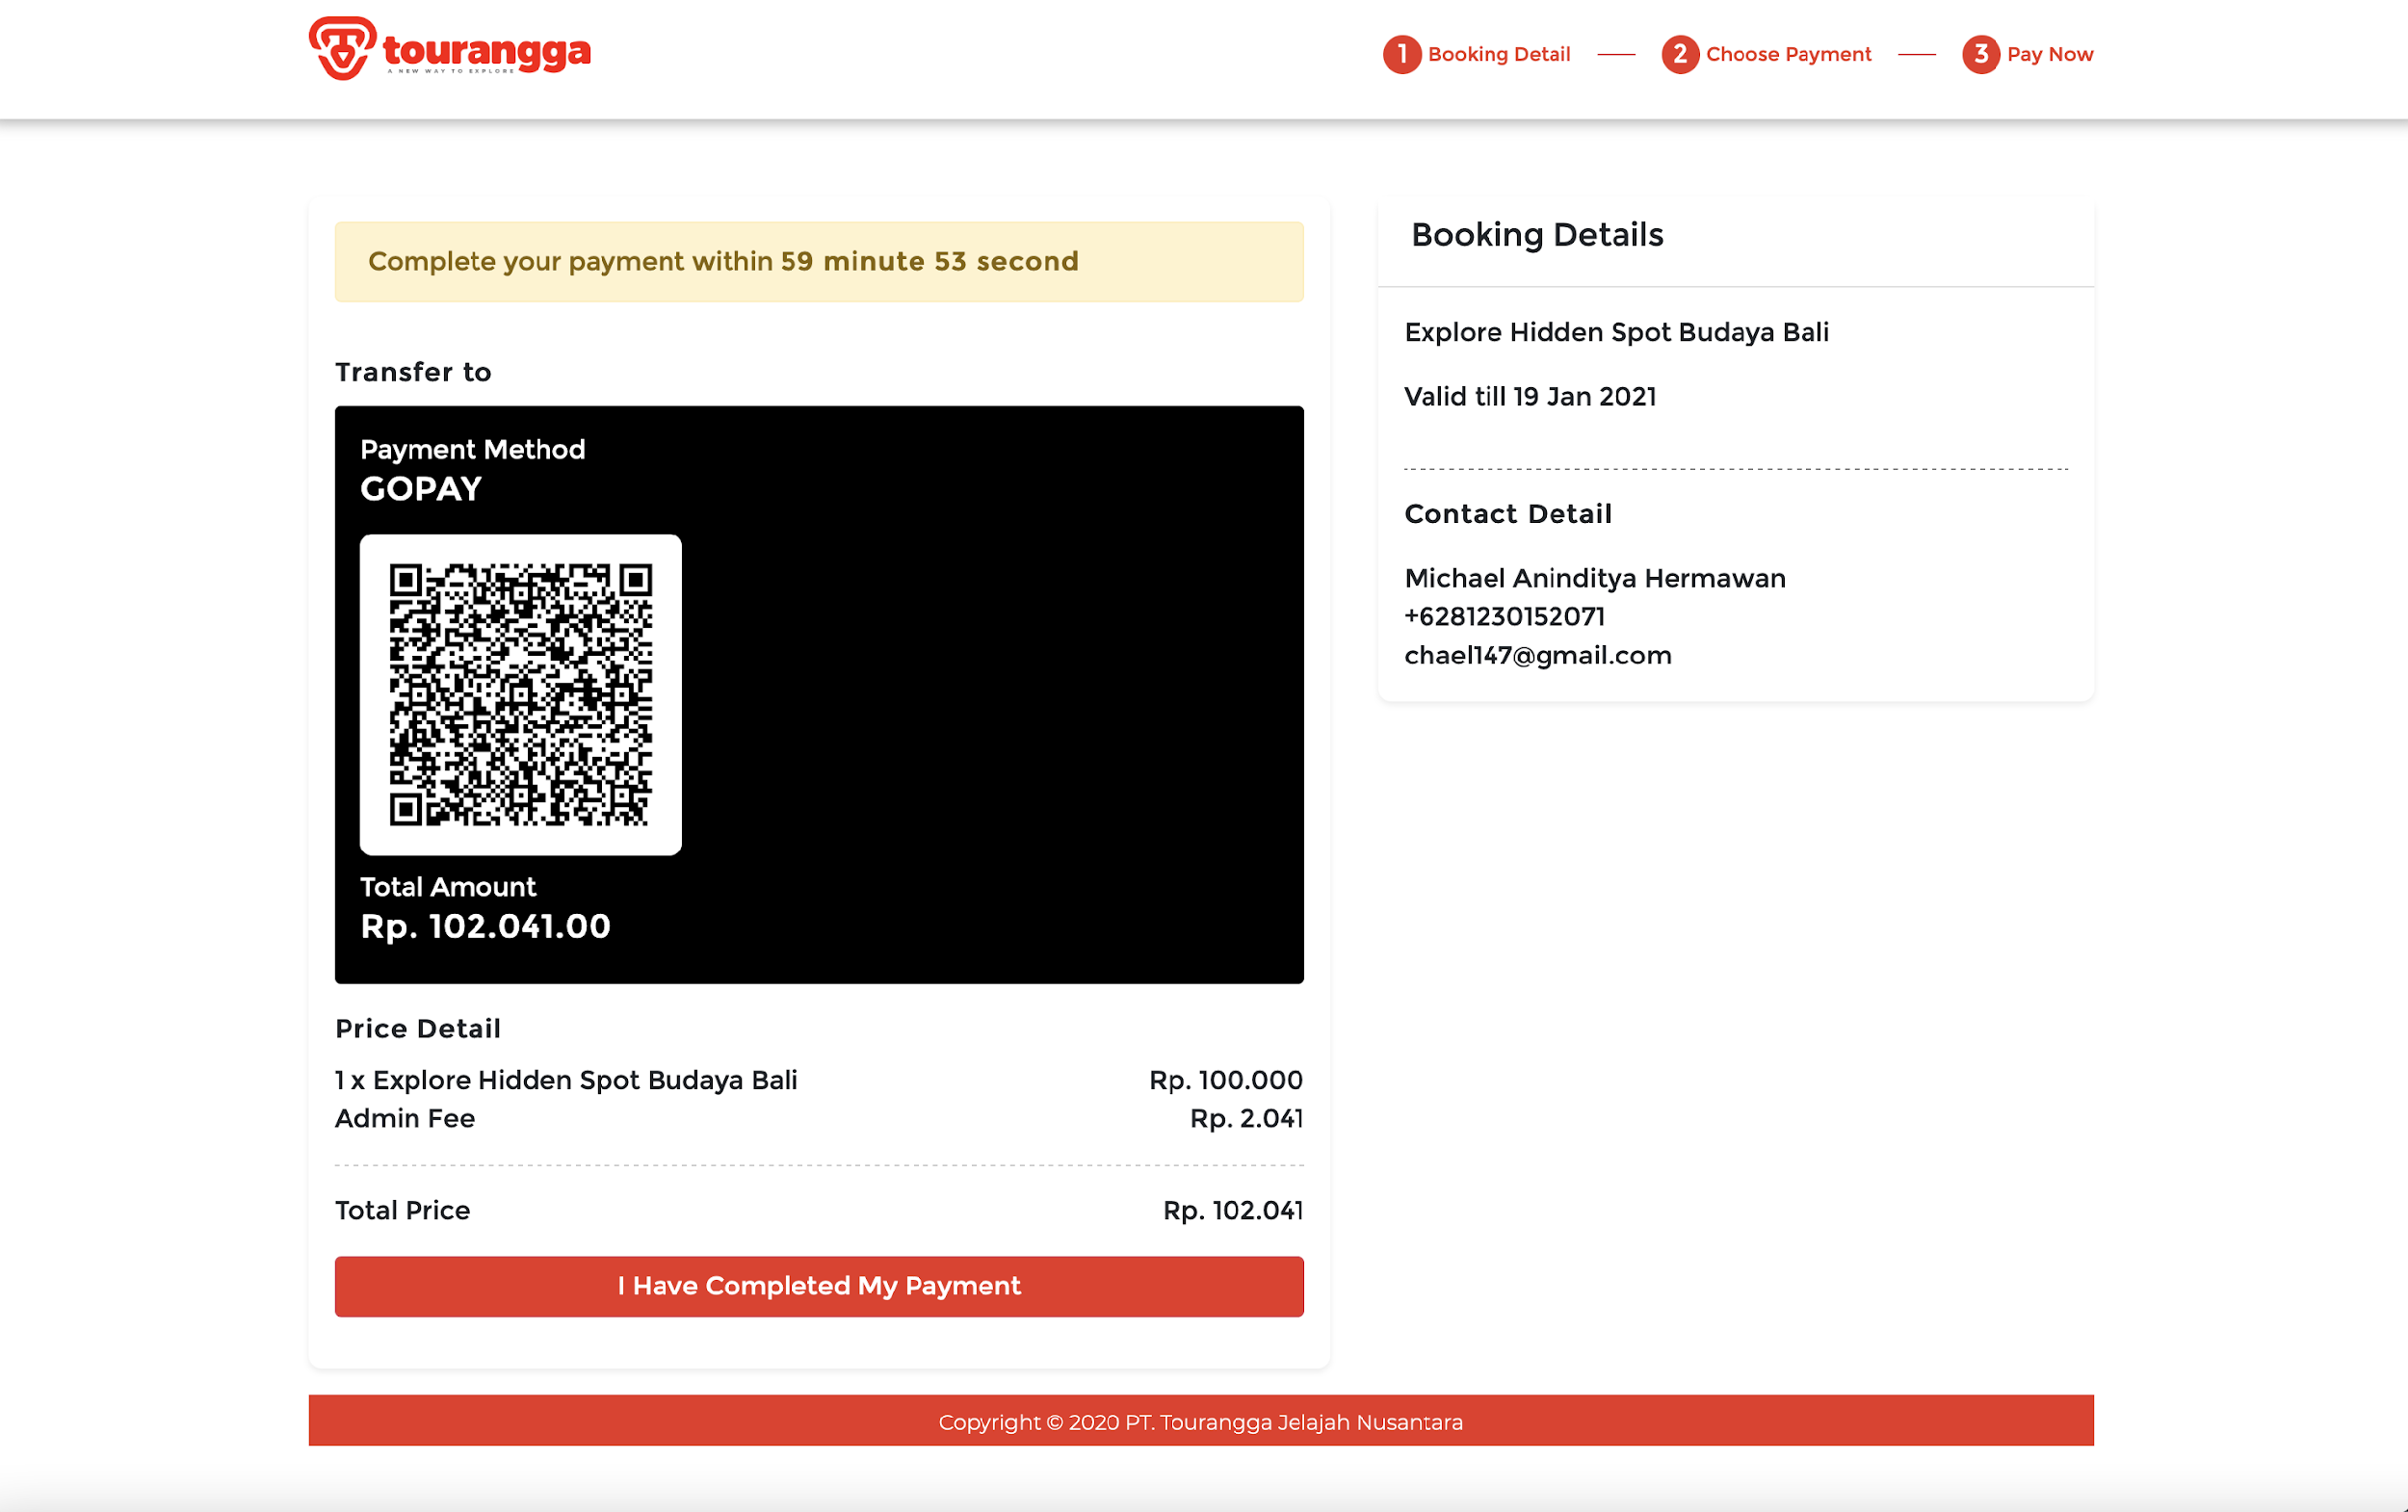The image size is (2408, 1512).
Task: Go to Booking Detail step
Action: coord(1498,54)
